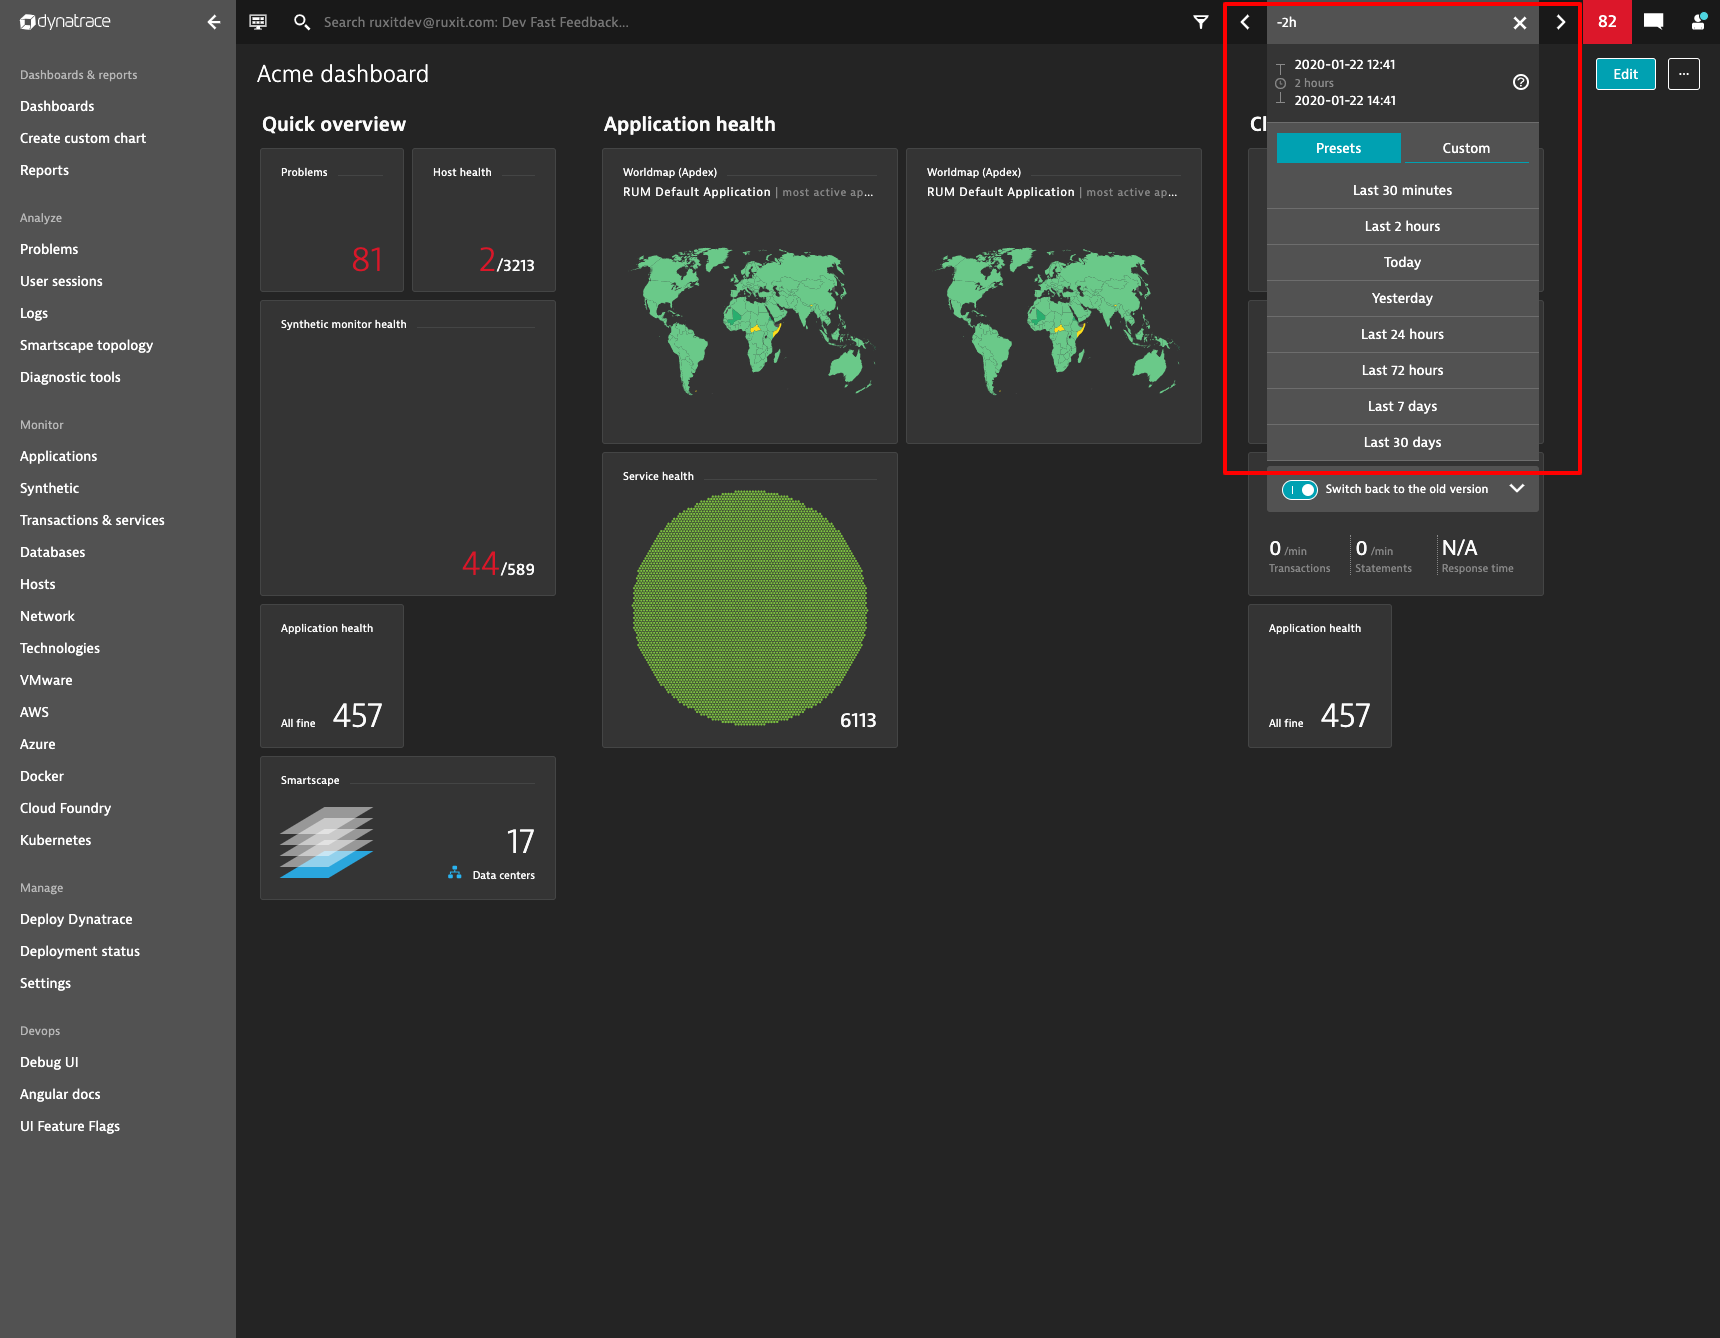The height and width of the screenshot is (1338, 1720).
Task: Click the Dynatrace logo
Action: coord(65,22)
